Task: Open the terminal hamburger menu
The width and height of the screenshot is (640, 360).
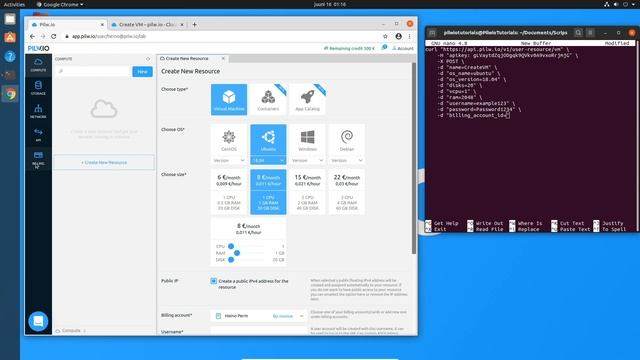Action: [590, 32]
